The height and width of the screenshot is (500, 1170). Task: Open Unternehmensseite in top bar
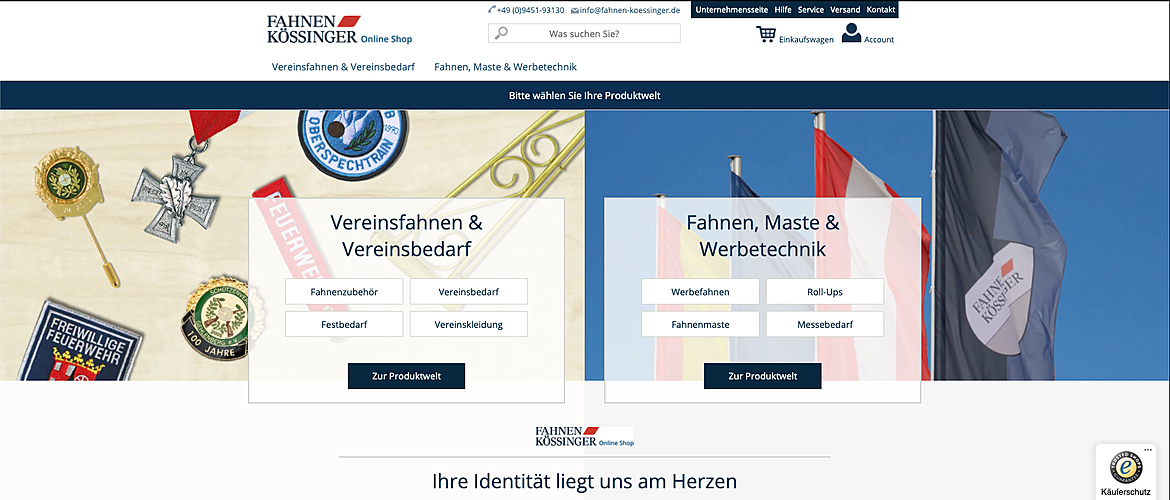(731, 10)
